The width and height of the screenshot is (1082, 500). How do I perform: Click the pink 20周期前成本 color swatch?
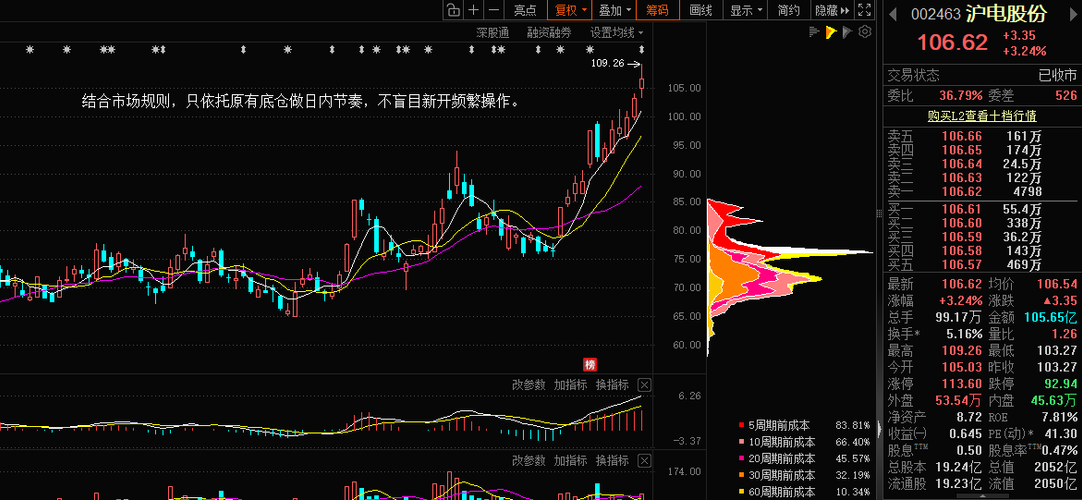tap(741, 459)
